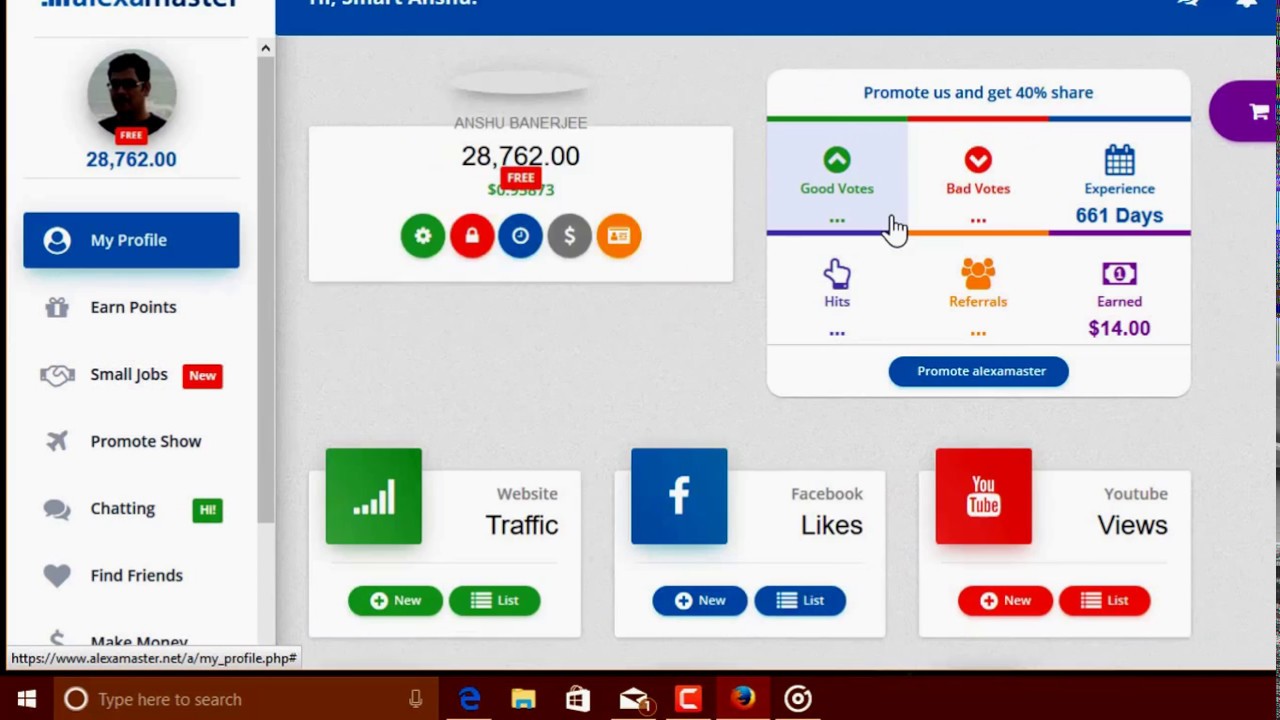Image resolution: width=1280 pixels, height=720 pixels.
Task: Click the green settings gear icon
Action: click(x=423, y=236)
